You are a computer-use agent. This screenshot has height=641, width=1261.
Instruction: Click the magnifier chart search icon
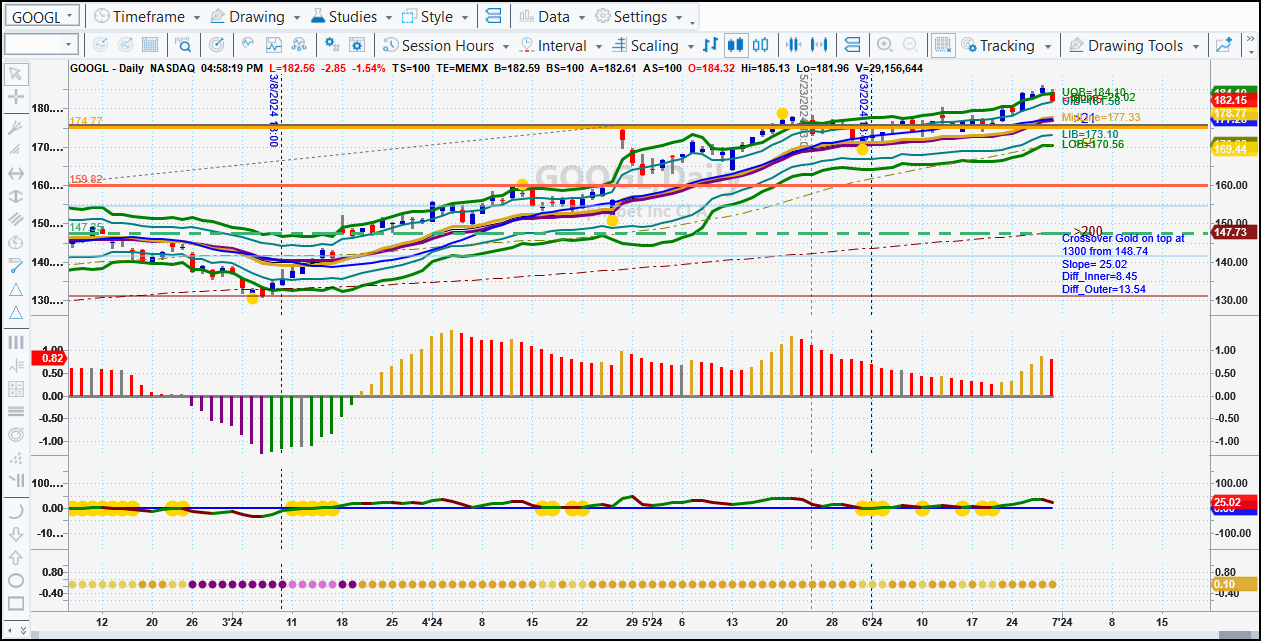click(x=184, y=45)
